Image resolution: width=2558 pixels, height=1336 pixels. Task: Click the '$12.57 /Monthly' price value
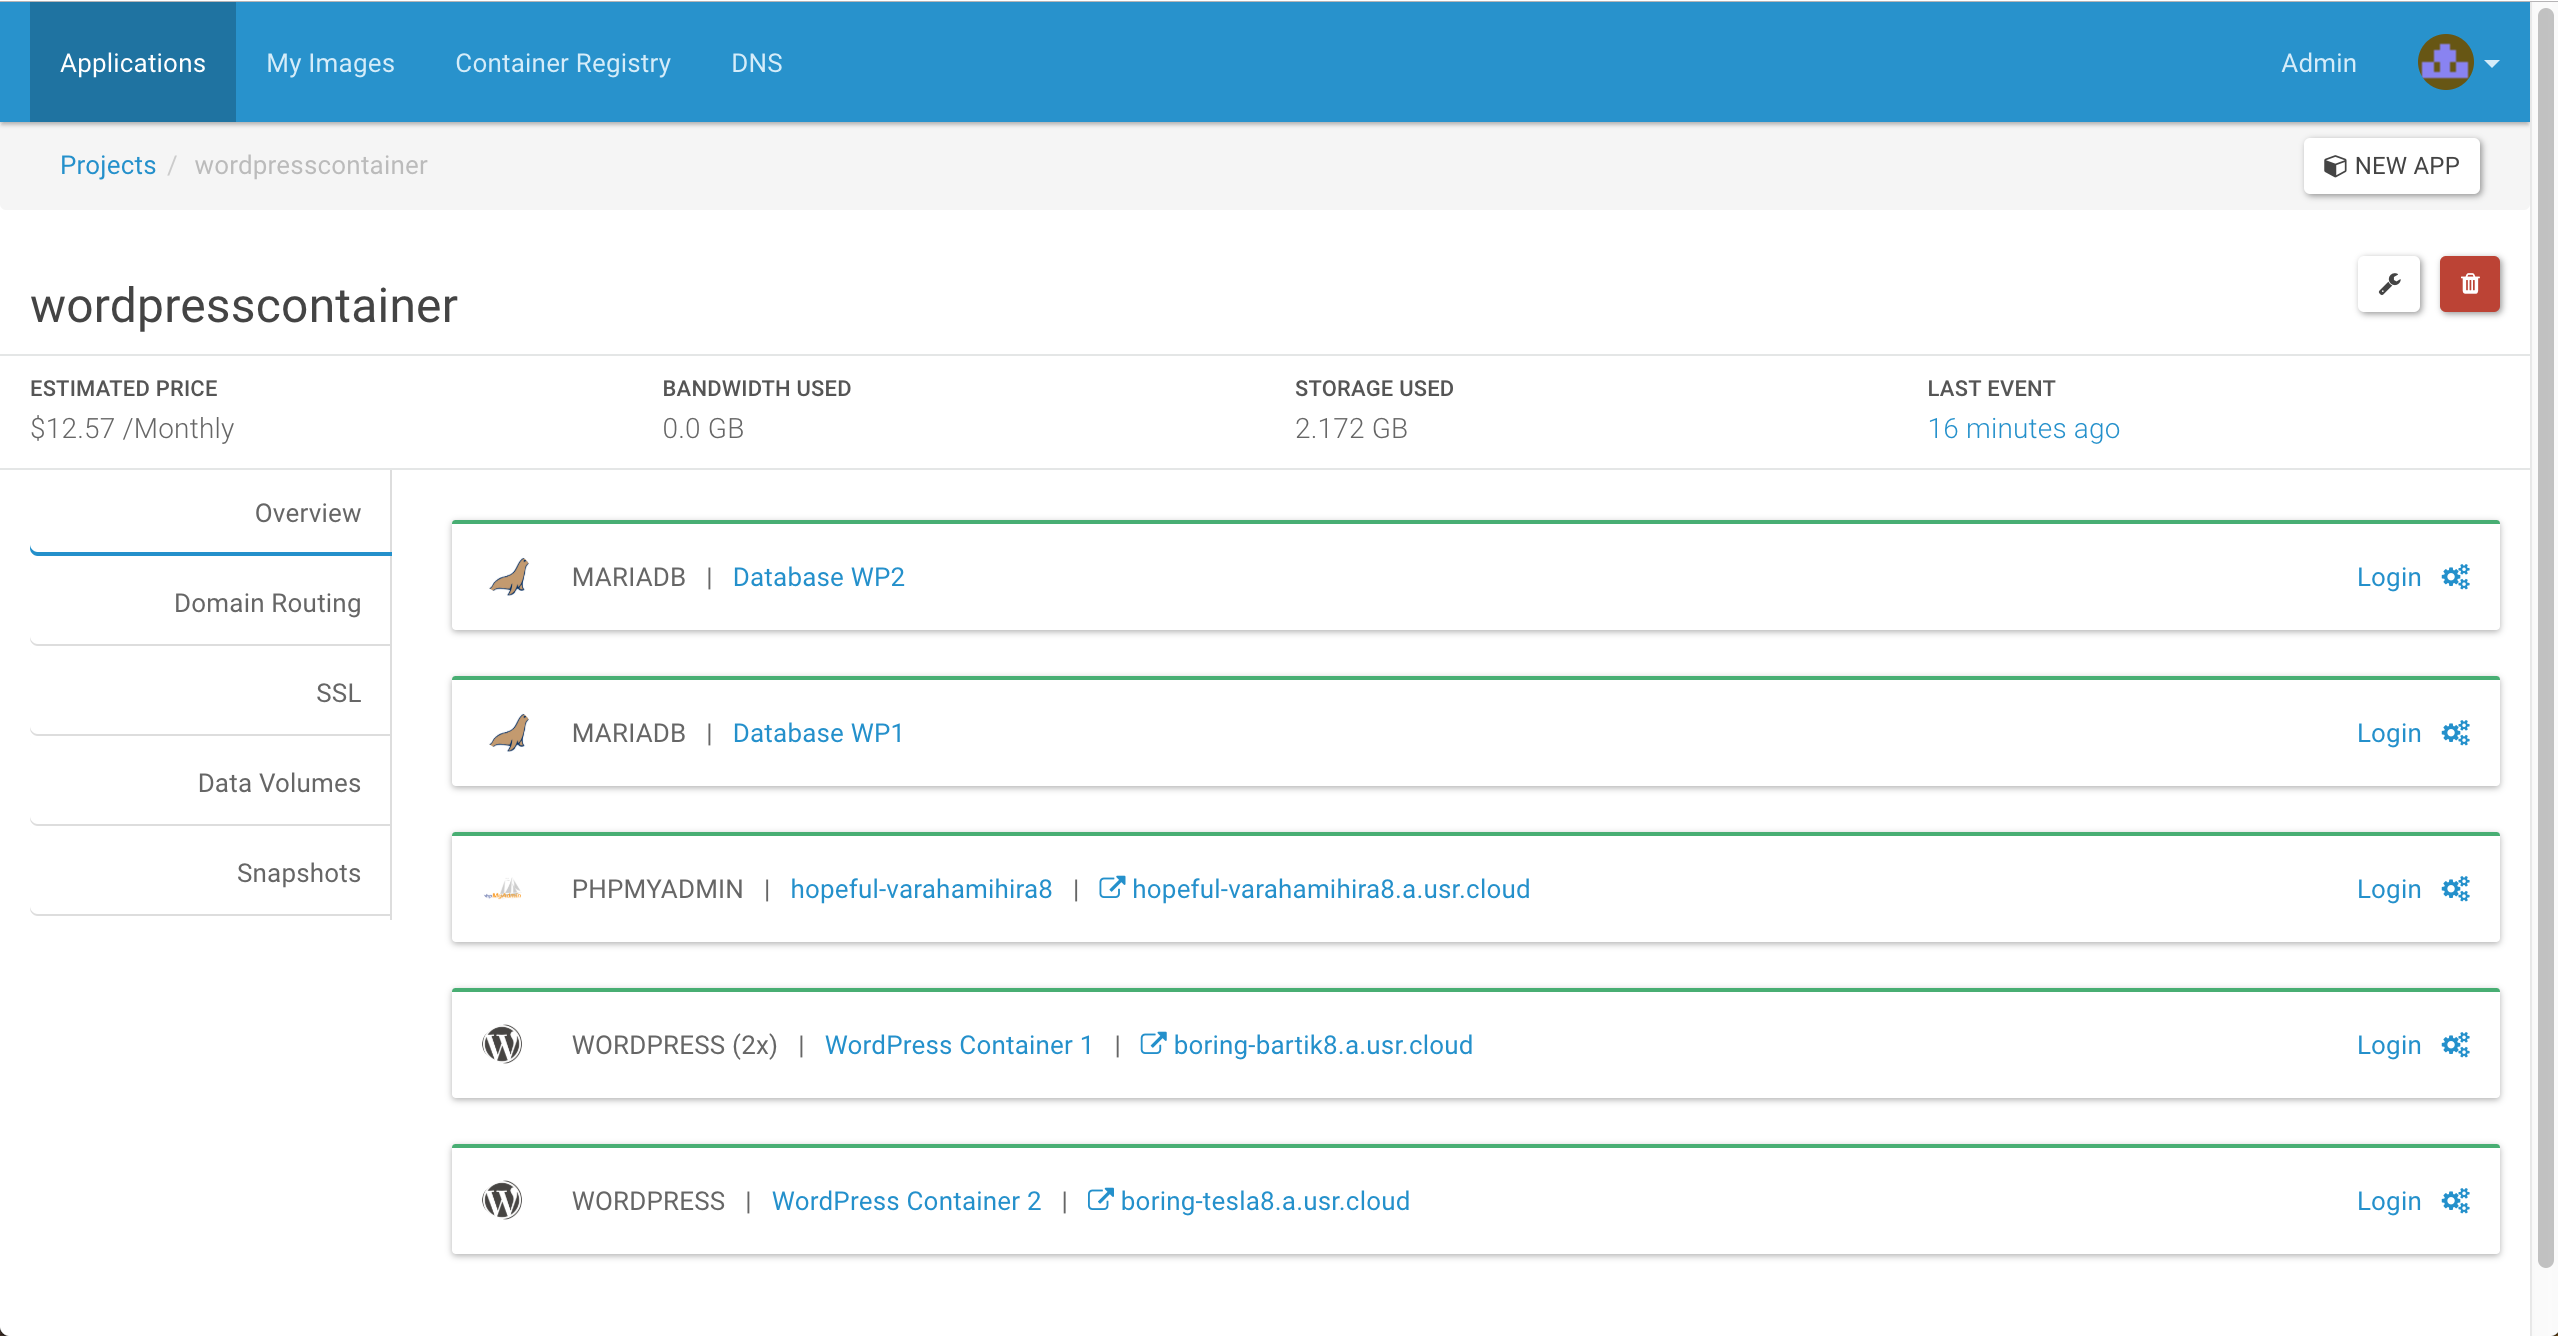tap(132, 428)
